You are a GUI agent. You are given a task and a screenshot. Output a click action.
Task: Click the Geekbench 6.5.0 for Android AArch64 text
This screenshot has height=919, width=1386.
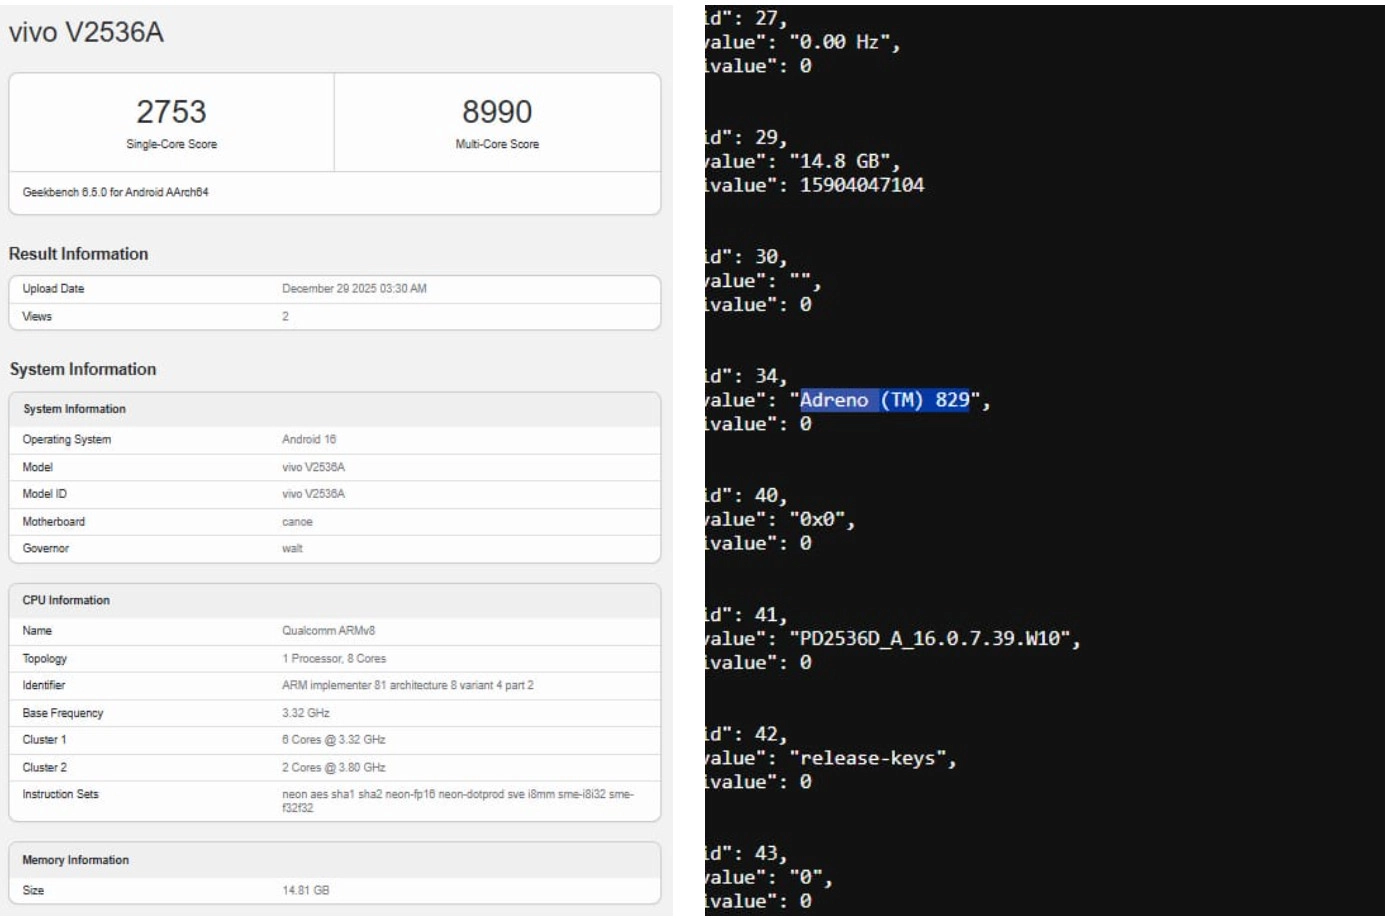116,192
